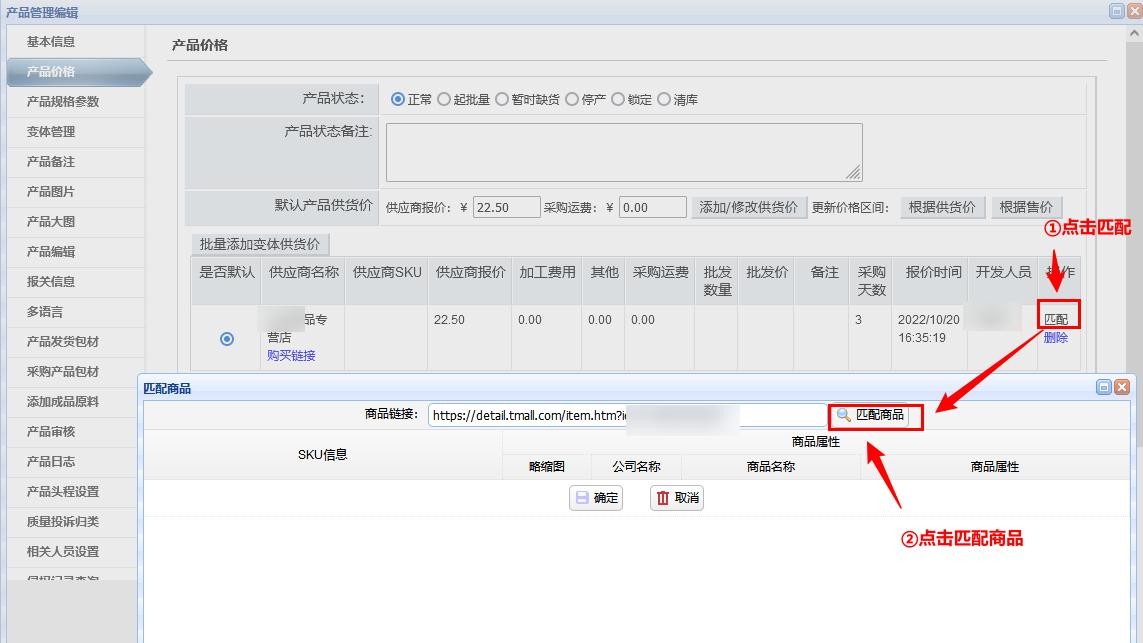Choose the 清库 status radio

point(664,99)
